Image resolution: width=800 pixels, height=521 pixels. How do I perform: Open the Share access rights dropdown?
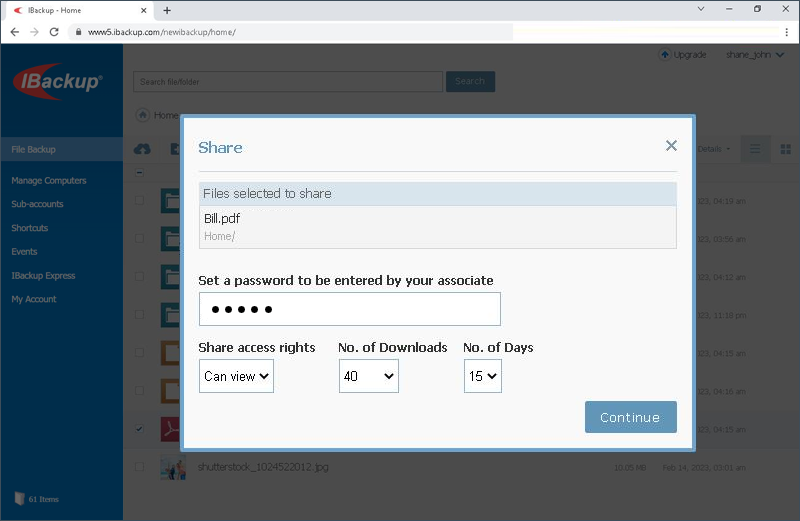click(236, 377)
